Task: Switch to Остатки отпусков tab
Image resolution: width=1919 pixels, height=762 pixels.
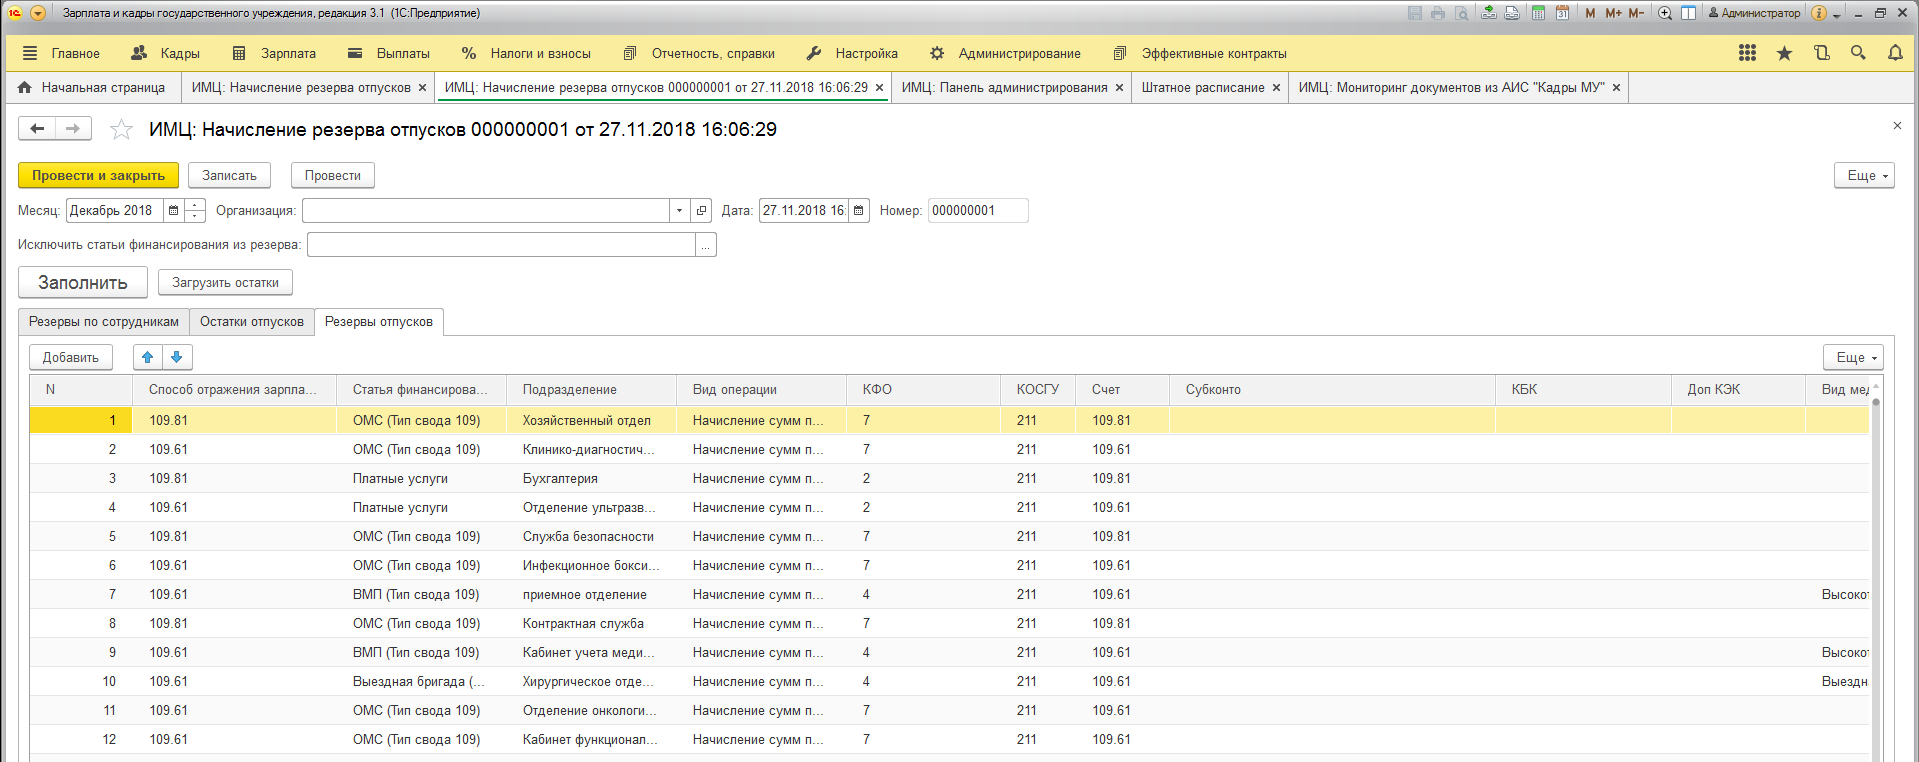Action: tap(251, 322)
